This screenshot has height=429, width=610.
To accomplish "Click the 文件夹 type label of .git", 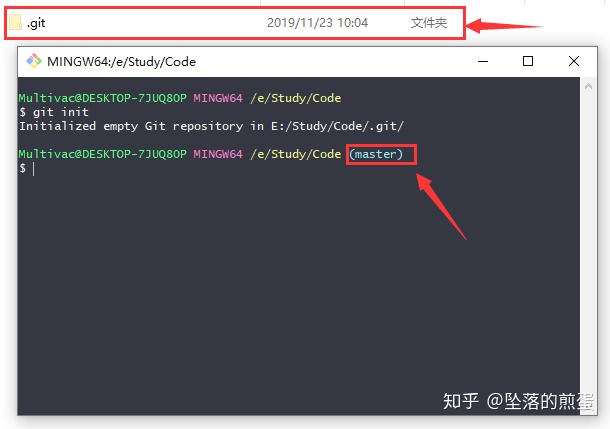I will (429, 23).
